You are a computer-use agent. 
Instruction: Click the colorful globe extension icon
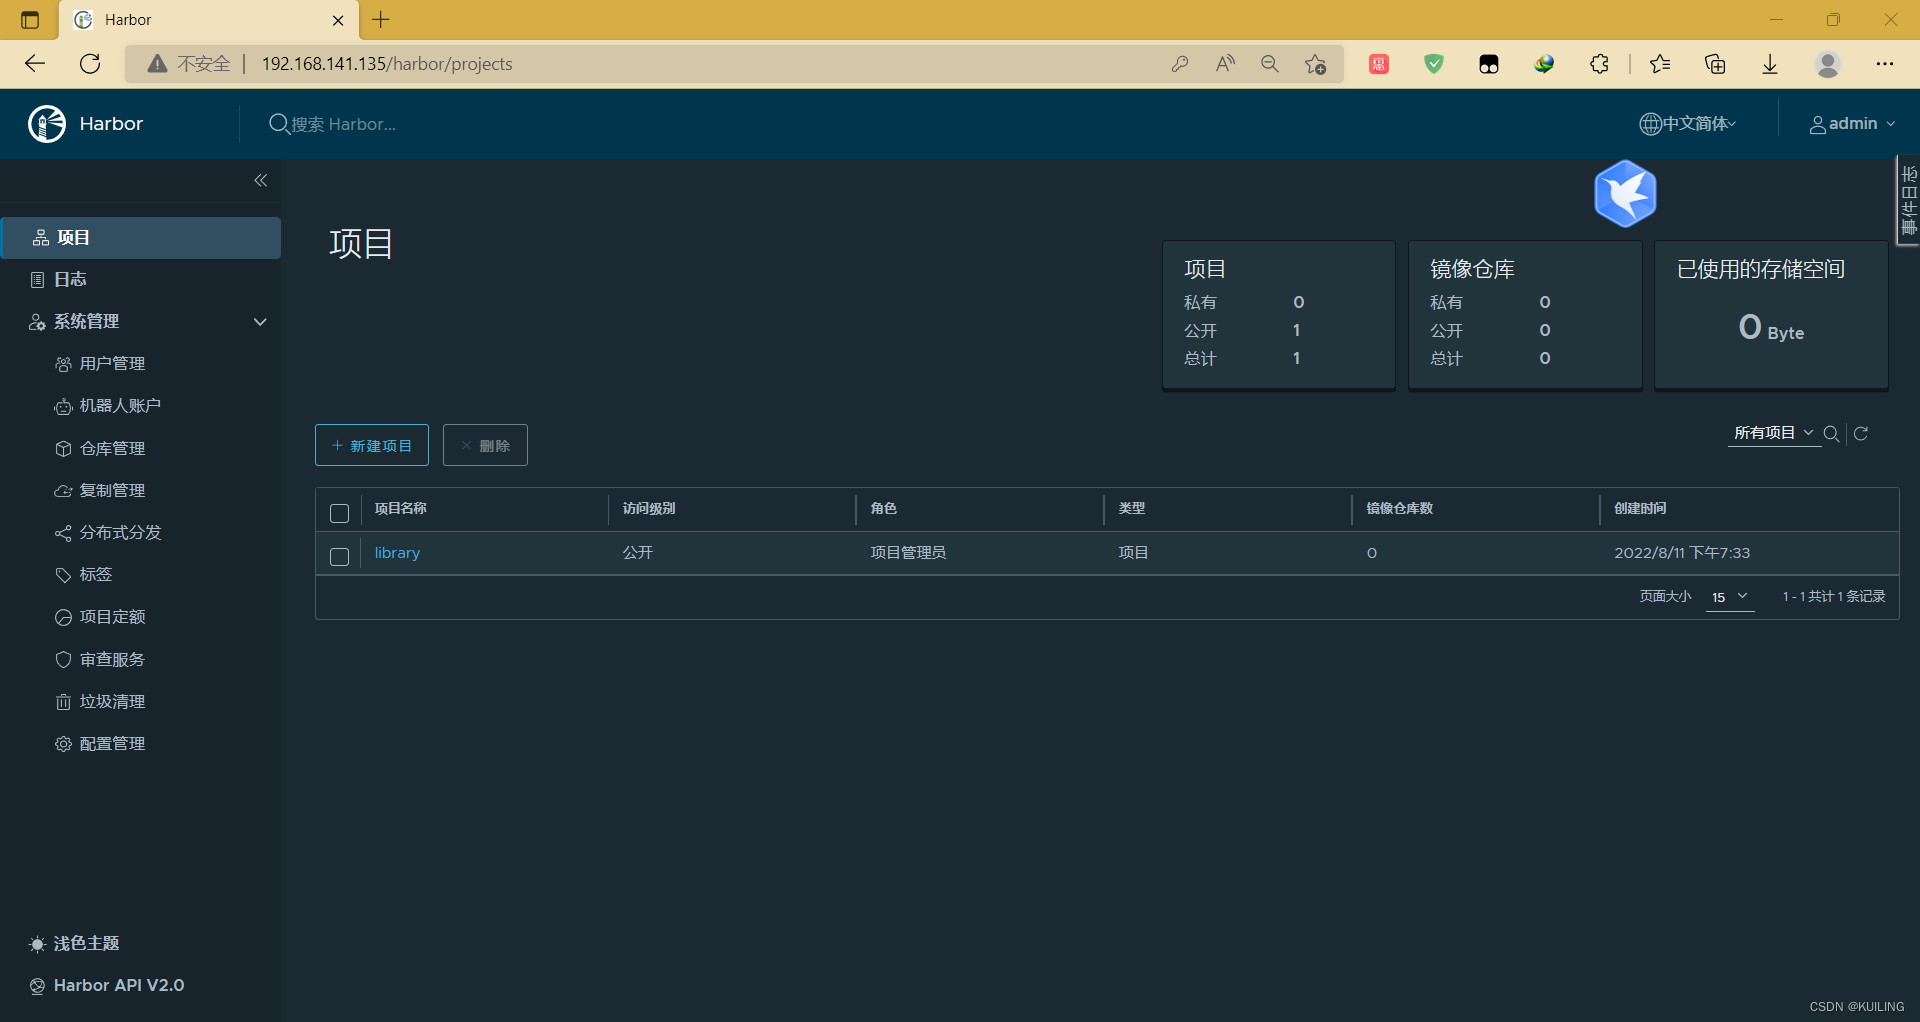[x=1544, y=64]
